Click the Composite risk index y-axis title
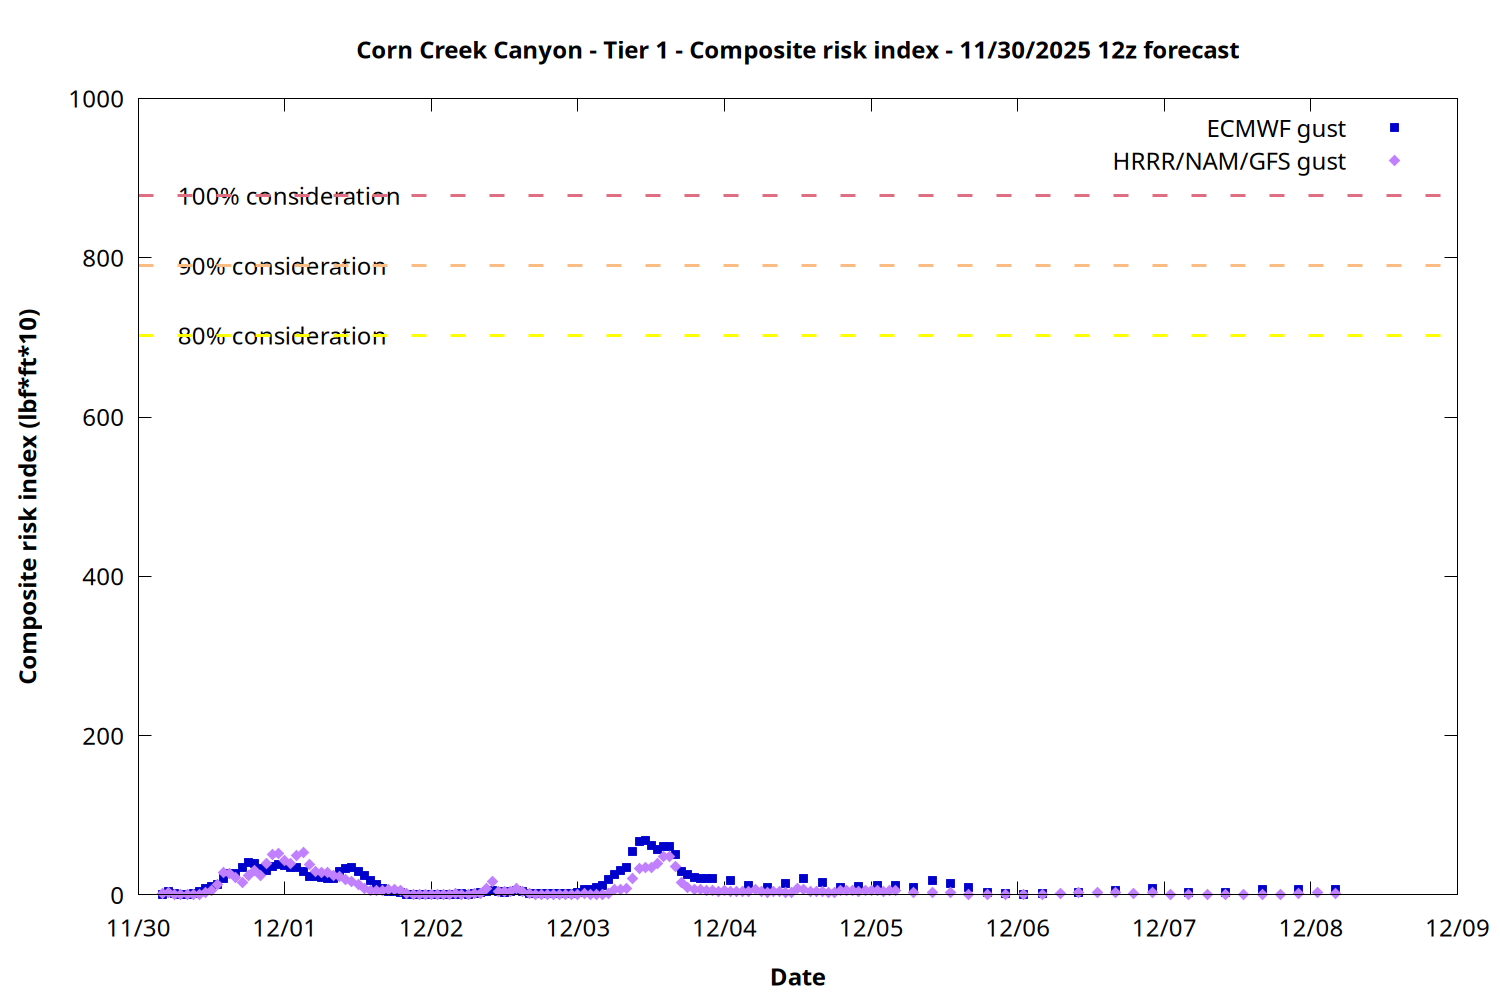Screen dimensions: 1500x1000 28,496
